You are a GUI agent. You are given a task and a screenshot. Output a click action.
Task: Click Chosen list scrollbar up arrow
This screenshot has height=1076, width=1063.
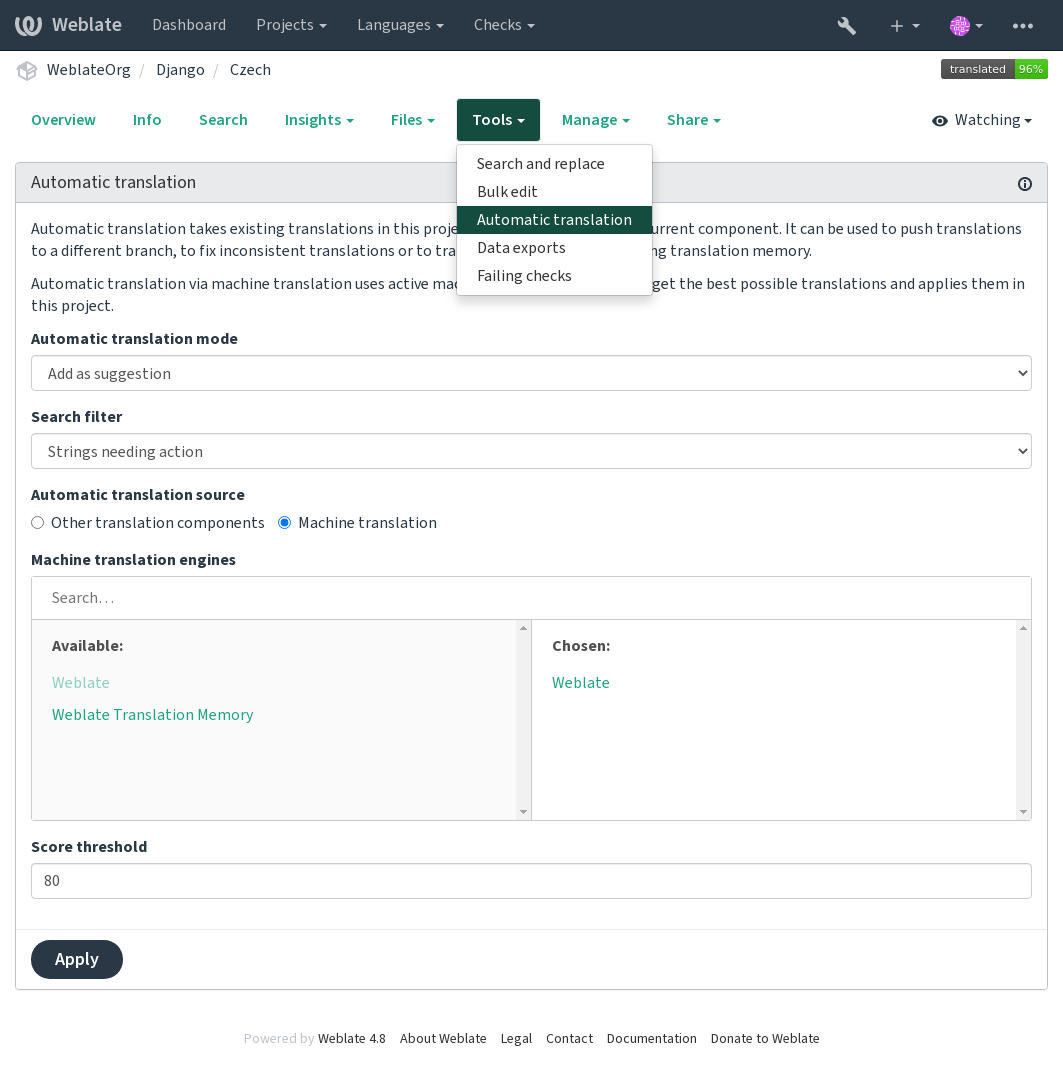click(1023, 628)
